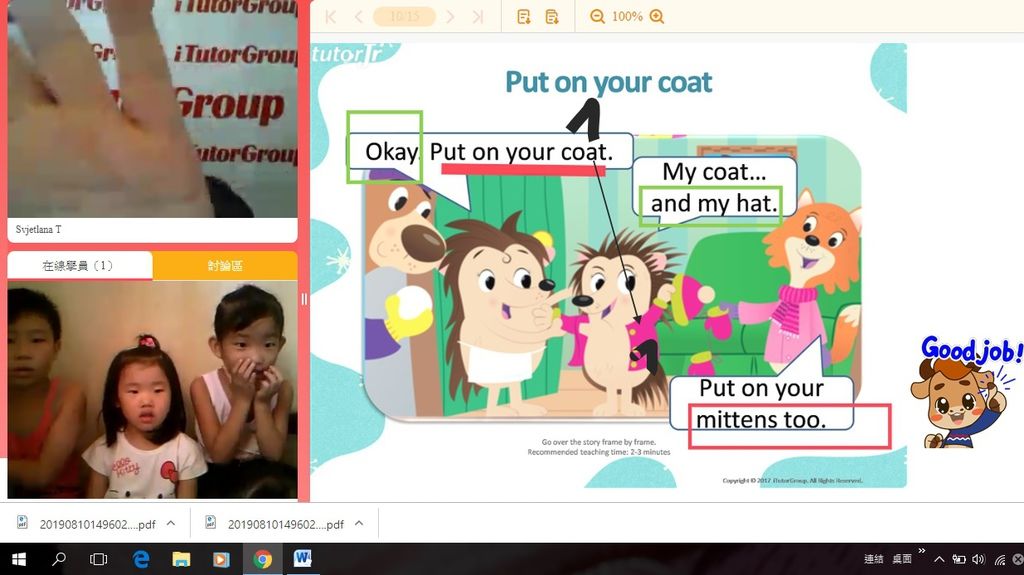1024x575 pixels.
Task: Expand options for the second downloaded pdf
Action: [x=359, y=523]
